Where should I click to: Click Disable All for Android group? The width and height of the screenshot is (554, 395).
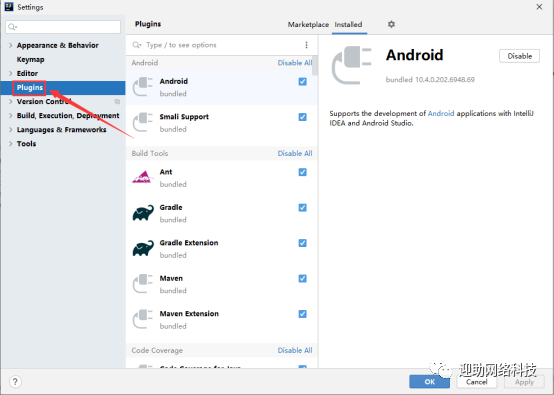tap(295, 63)
